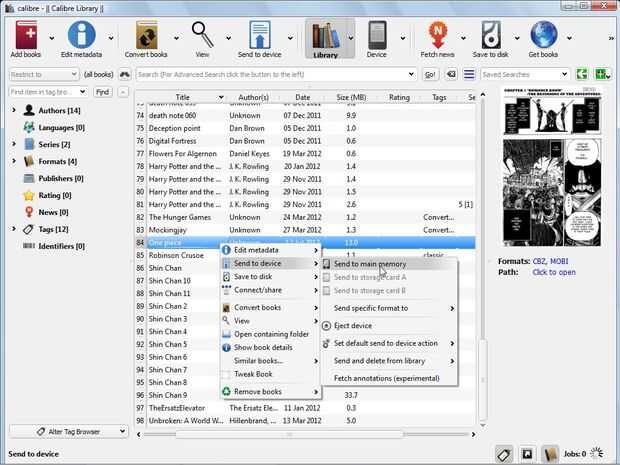This screenshot has width=620, height=465.
Task: Select the Library toolbar icon
Action: click(325, 36)
